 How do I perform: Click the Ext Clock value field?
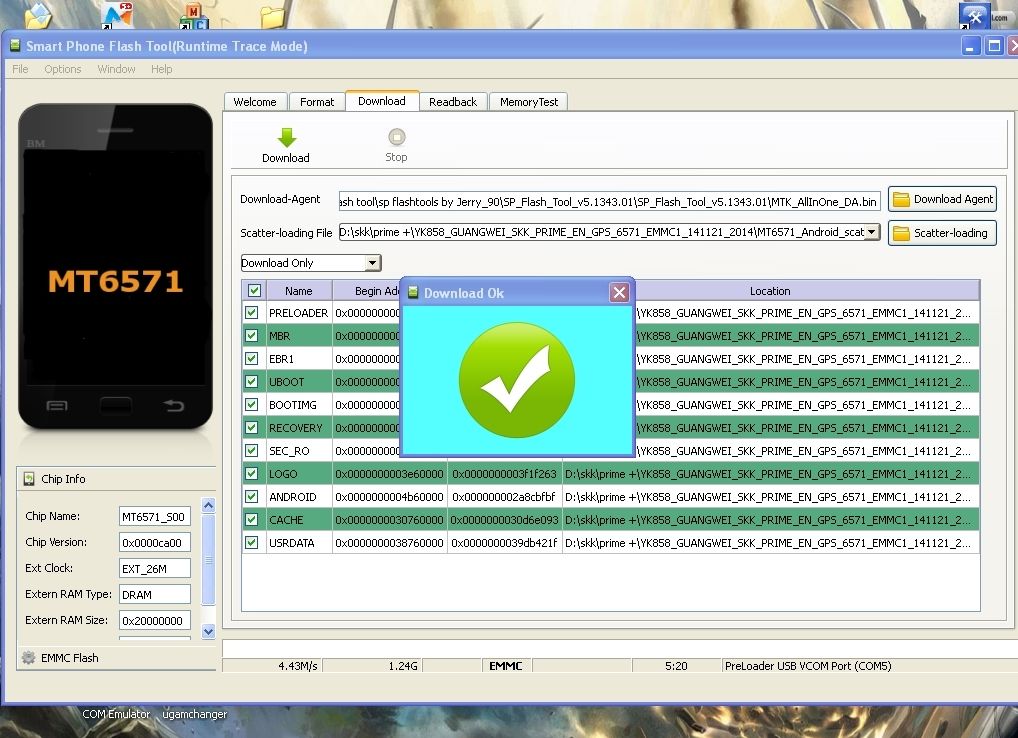pyautogui.click(x=155, y=569)
